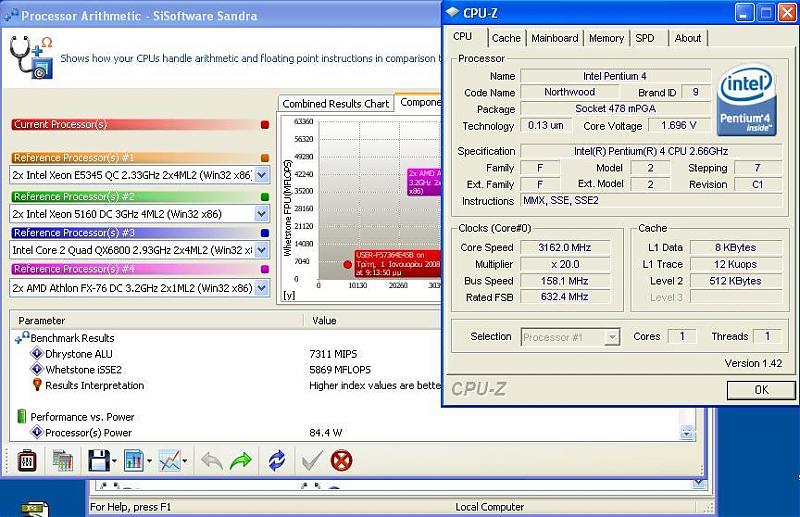Image resolution: width=800 pixels, height=517 pixels.
Task: Open the line graph icon in toolbar
Action: click(169, 461)
